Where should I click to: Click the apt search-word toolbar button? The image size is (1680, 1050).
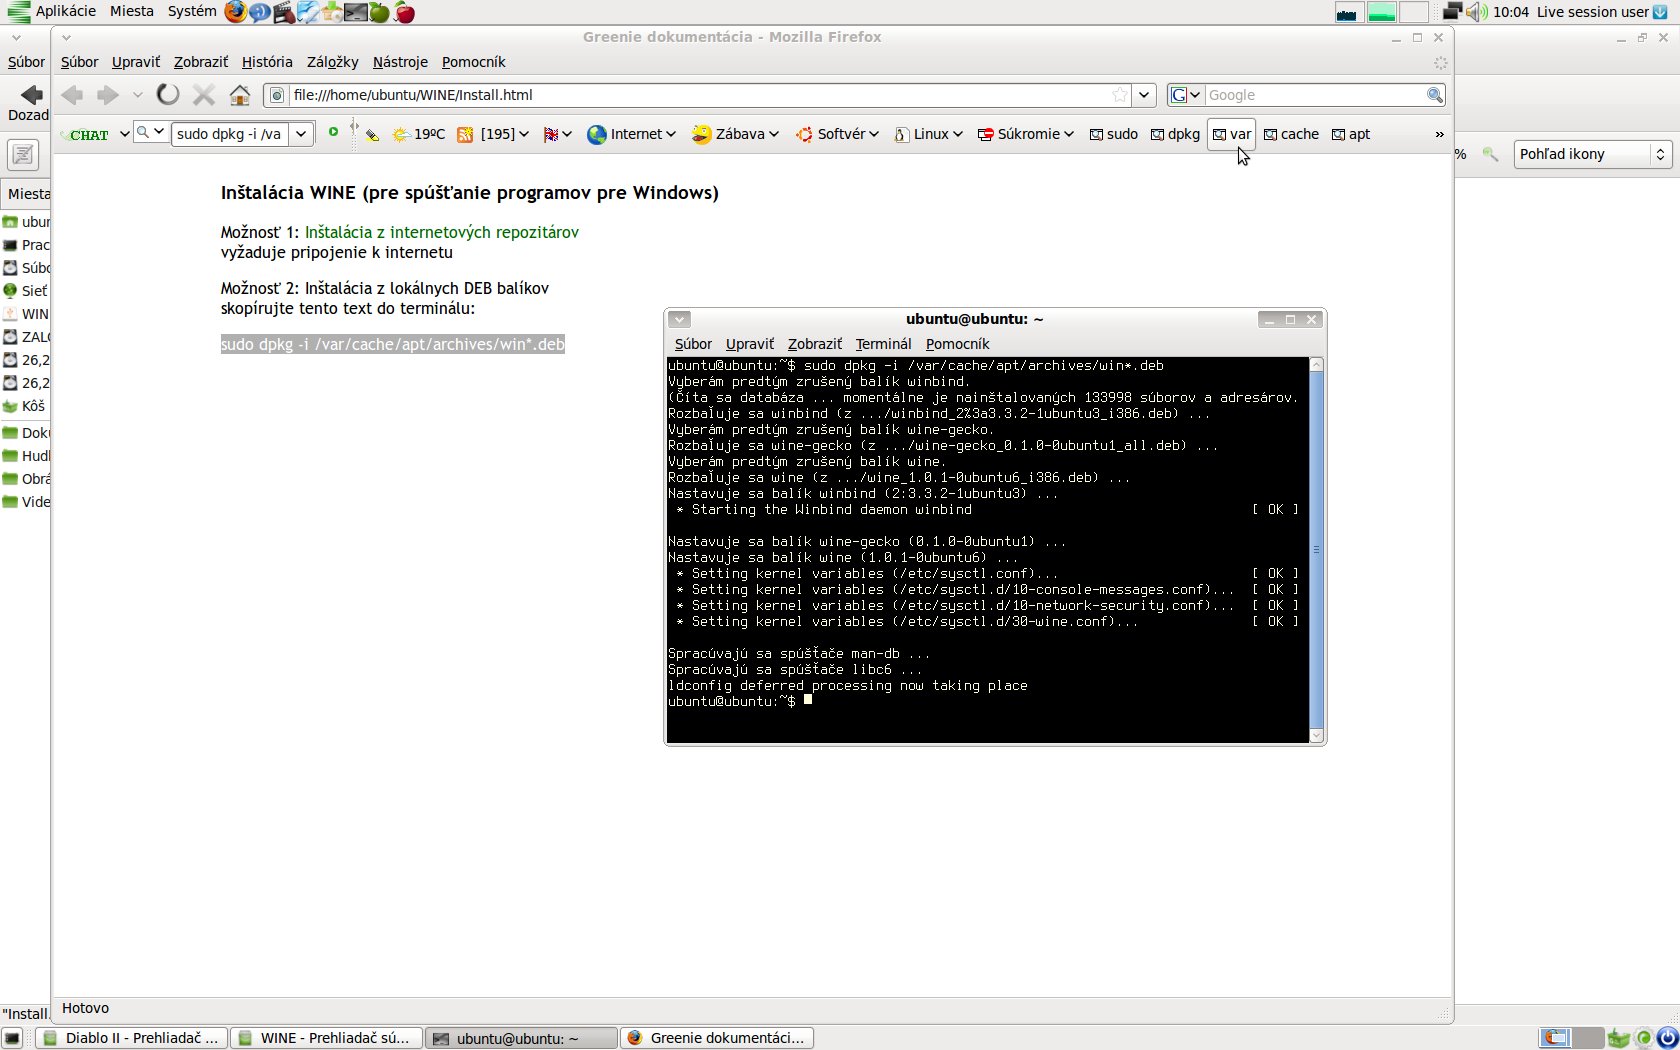click(1351, 134)
